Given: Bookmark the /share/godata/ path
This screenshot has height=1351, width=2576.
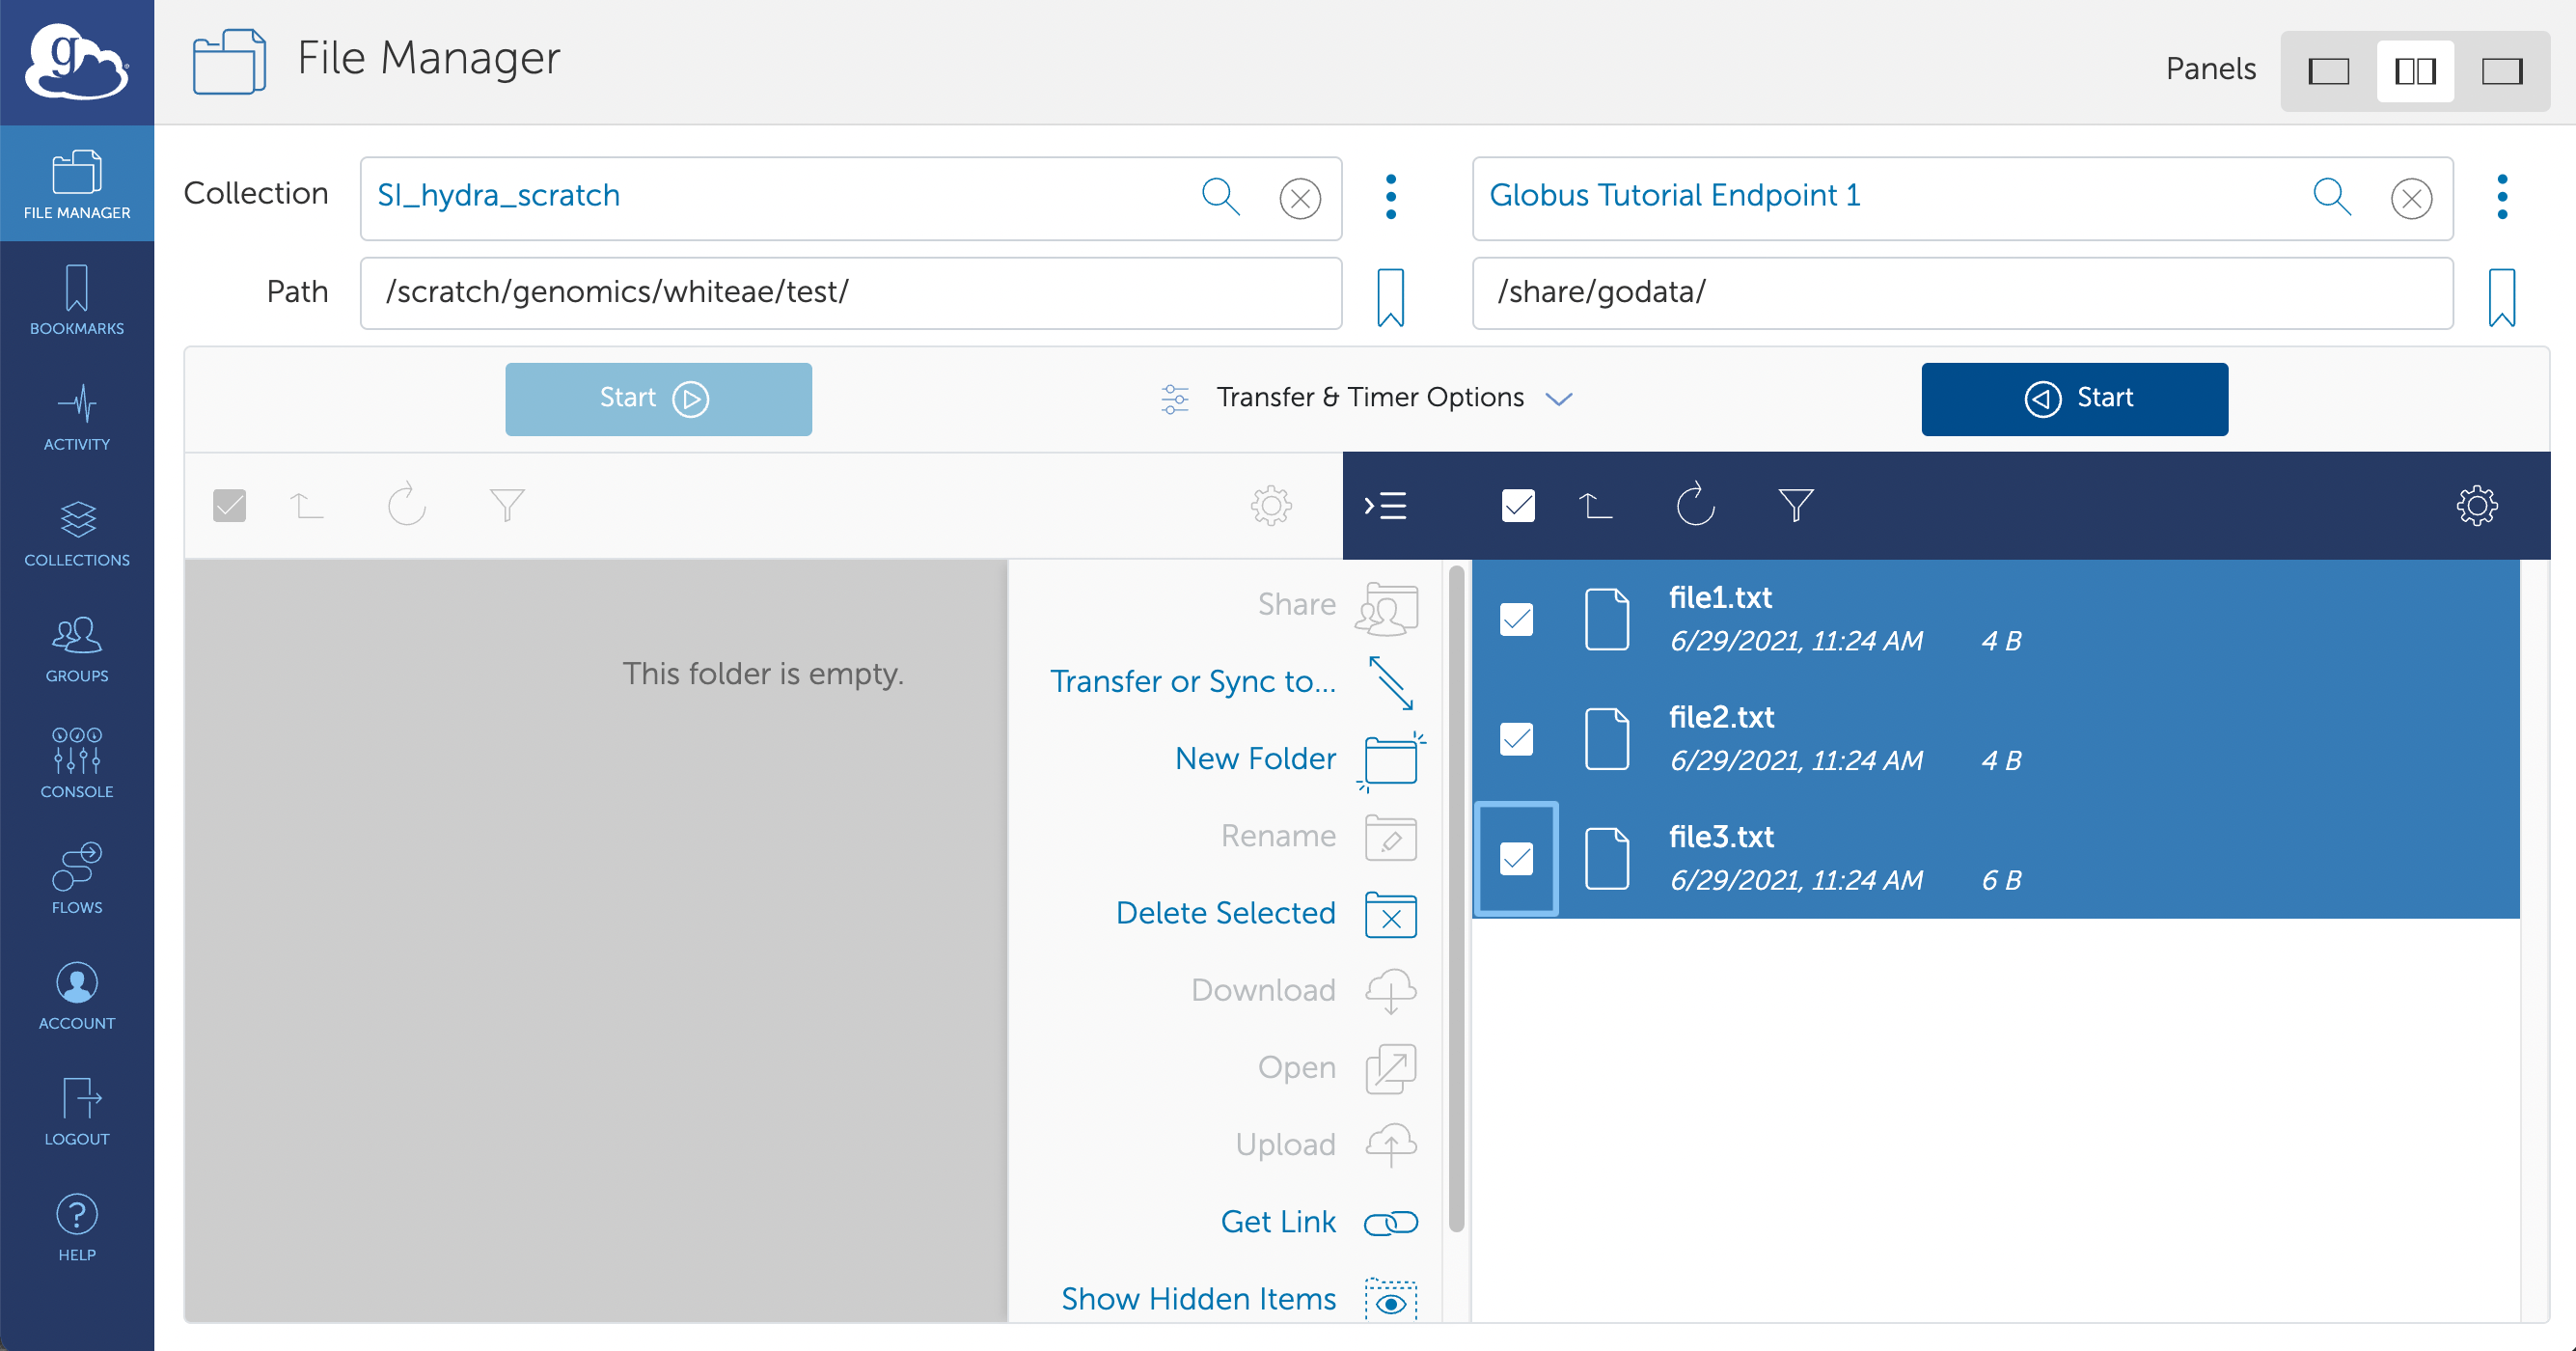Looking at the screenshot, I should click(2501, 296).
